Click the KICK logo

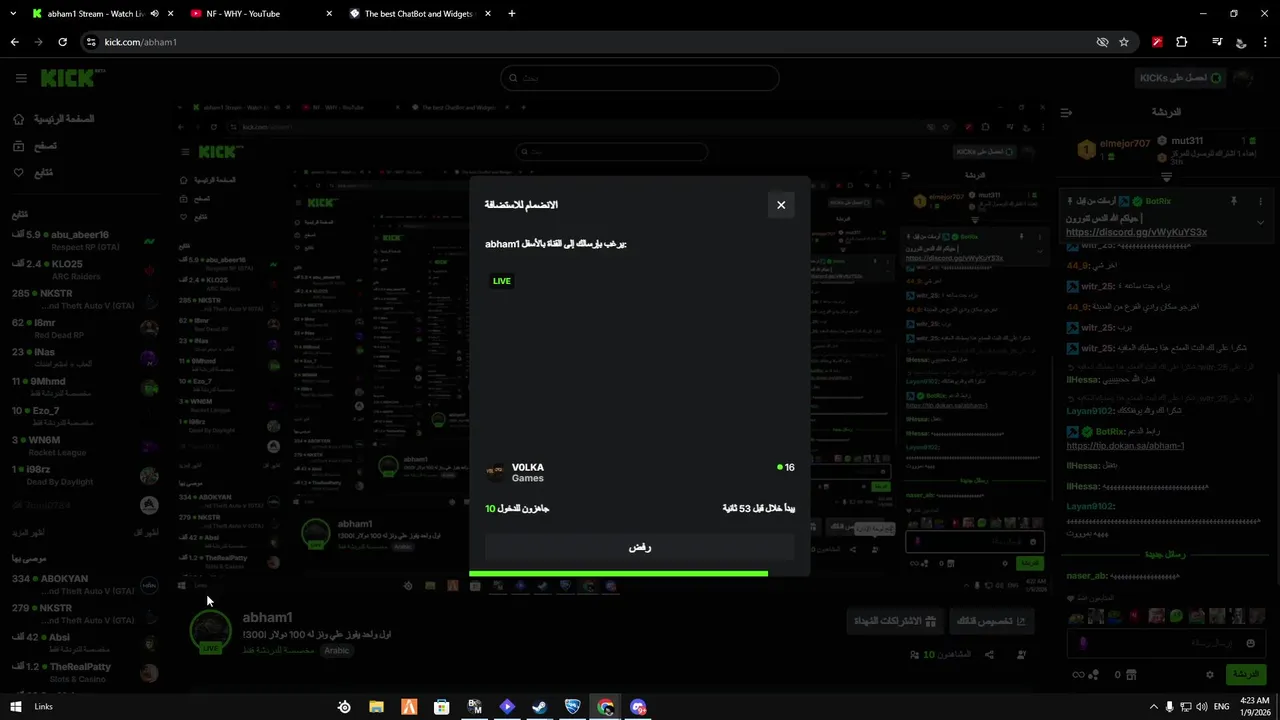point(66,77)
